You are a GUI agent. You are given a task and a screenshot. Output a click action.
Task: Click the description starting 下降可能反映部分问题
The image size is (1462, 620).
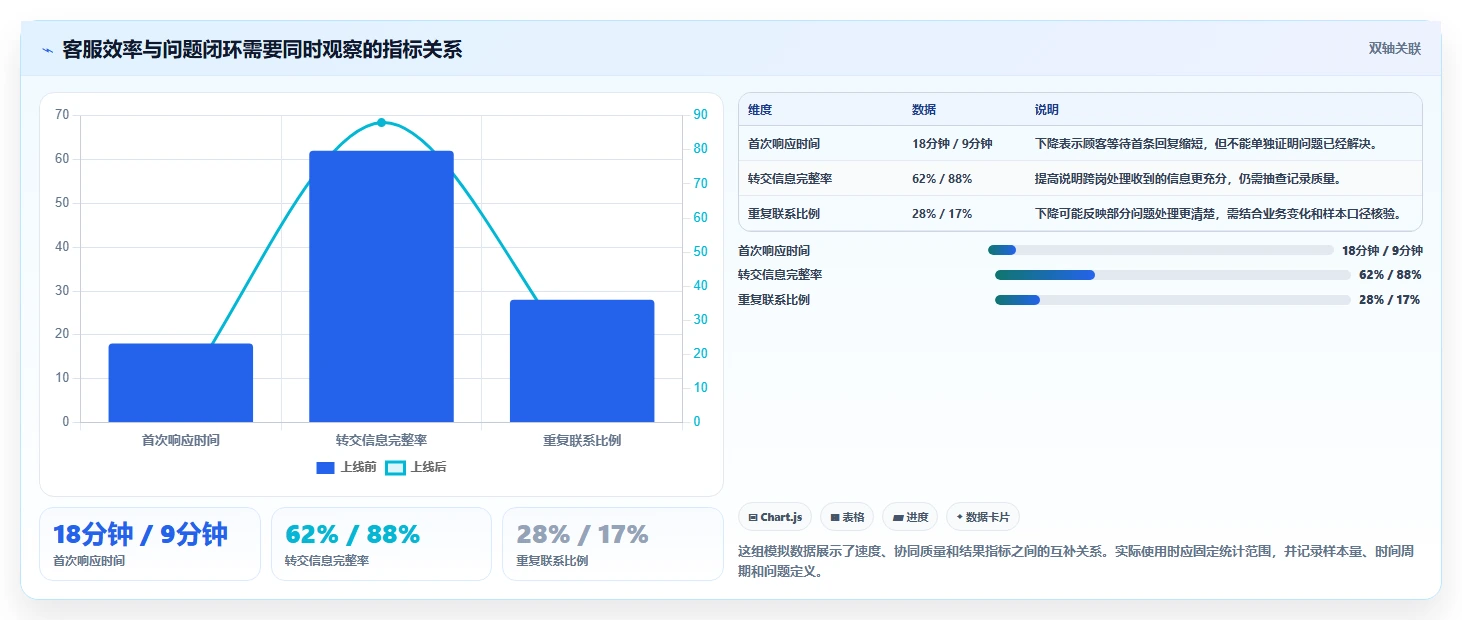(1217, 214)
